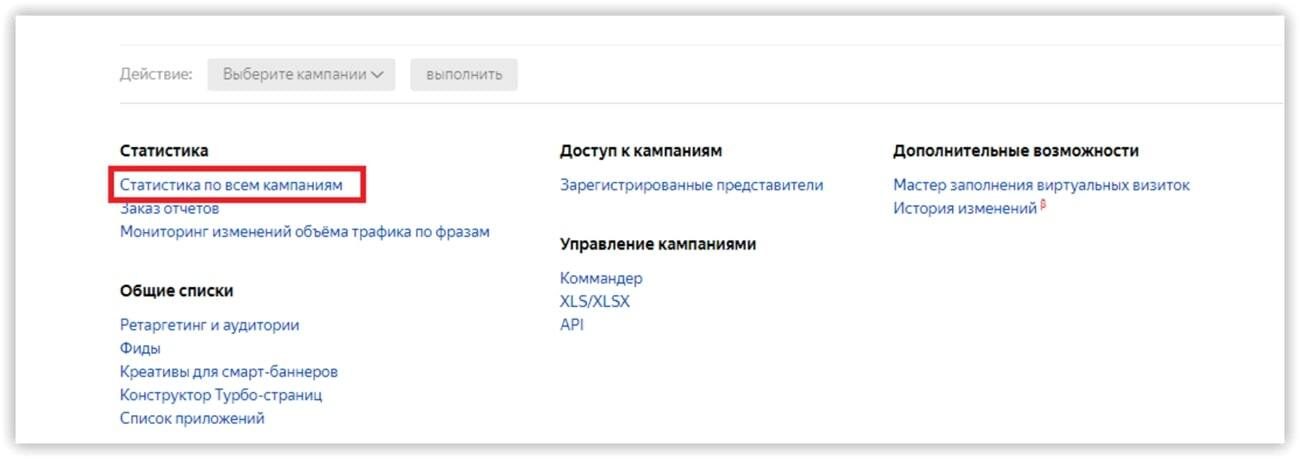Click the red beta mark beside История изменений
This screenshot has width=1300, height=459.
tap(1043, 205)
